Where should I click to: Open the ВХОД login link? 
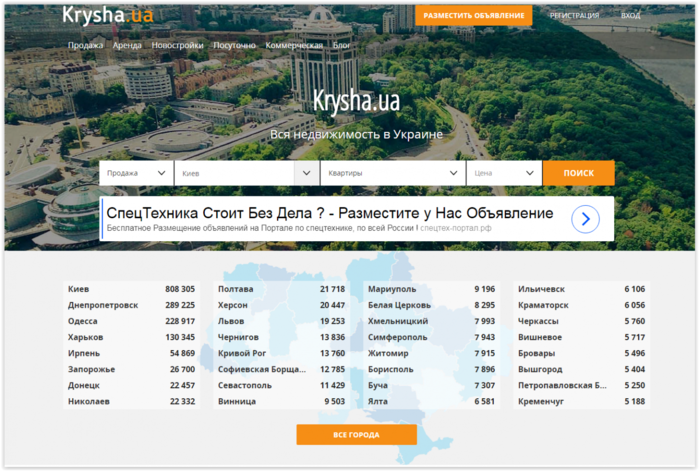(x=630, y=16)
